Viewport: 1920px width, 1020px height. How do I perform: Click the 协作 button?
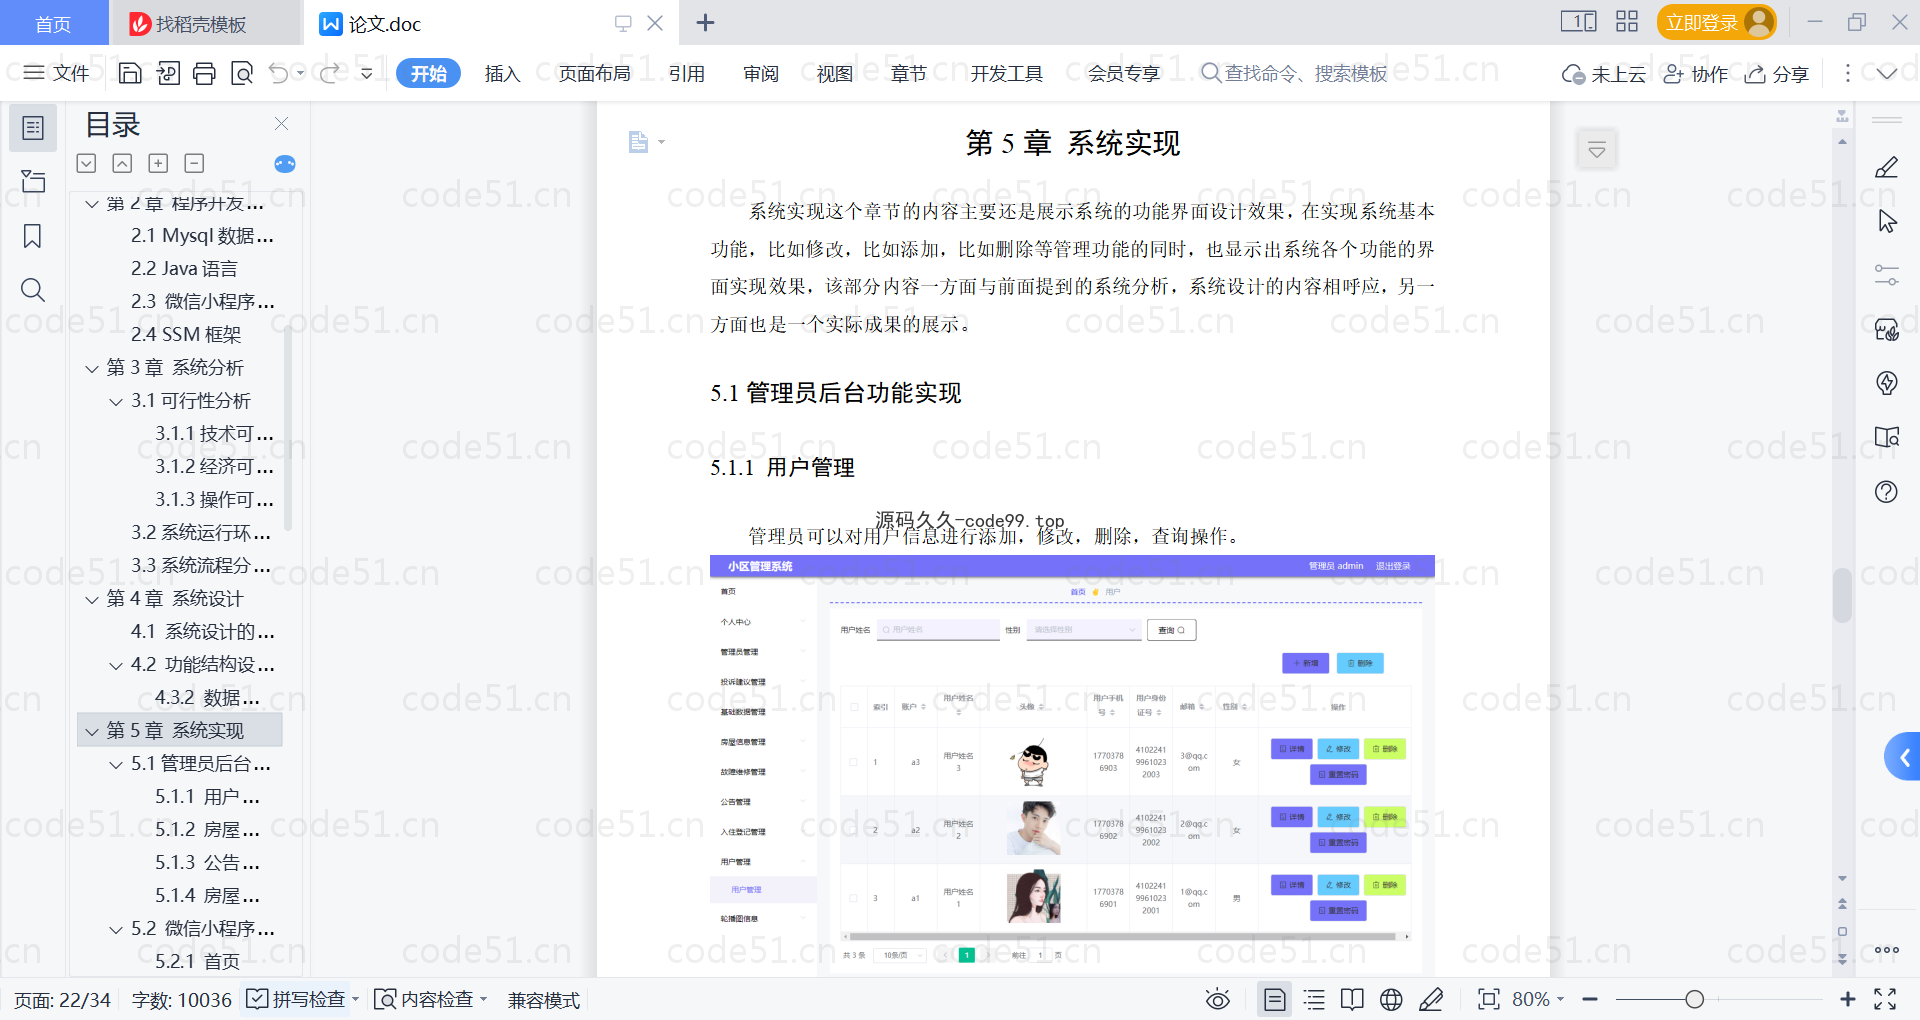(1695, 74)
